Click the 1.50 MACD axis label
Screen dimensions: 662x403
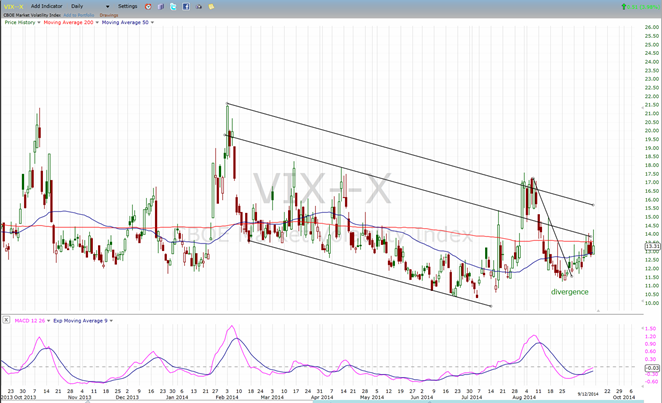[x=650, y=328]
